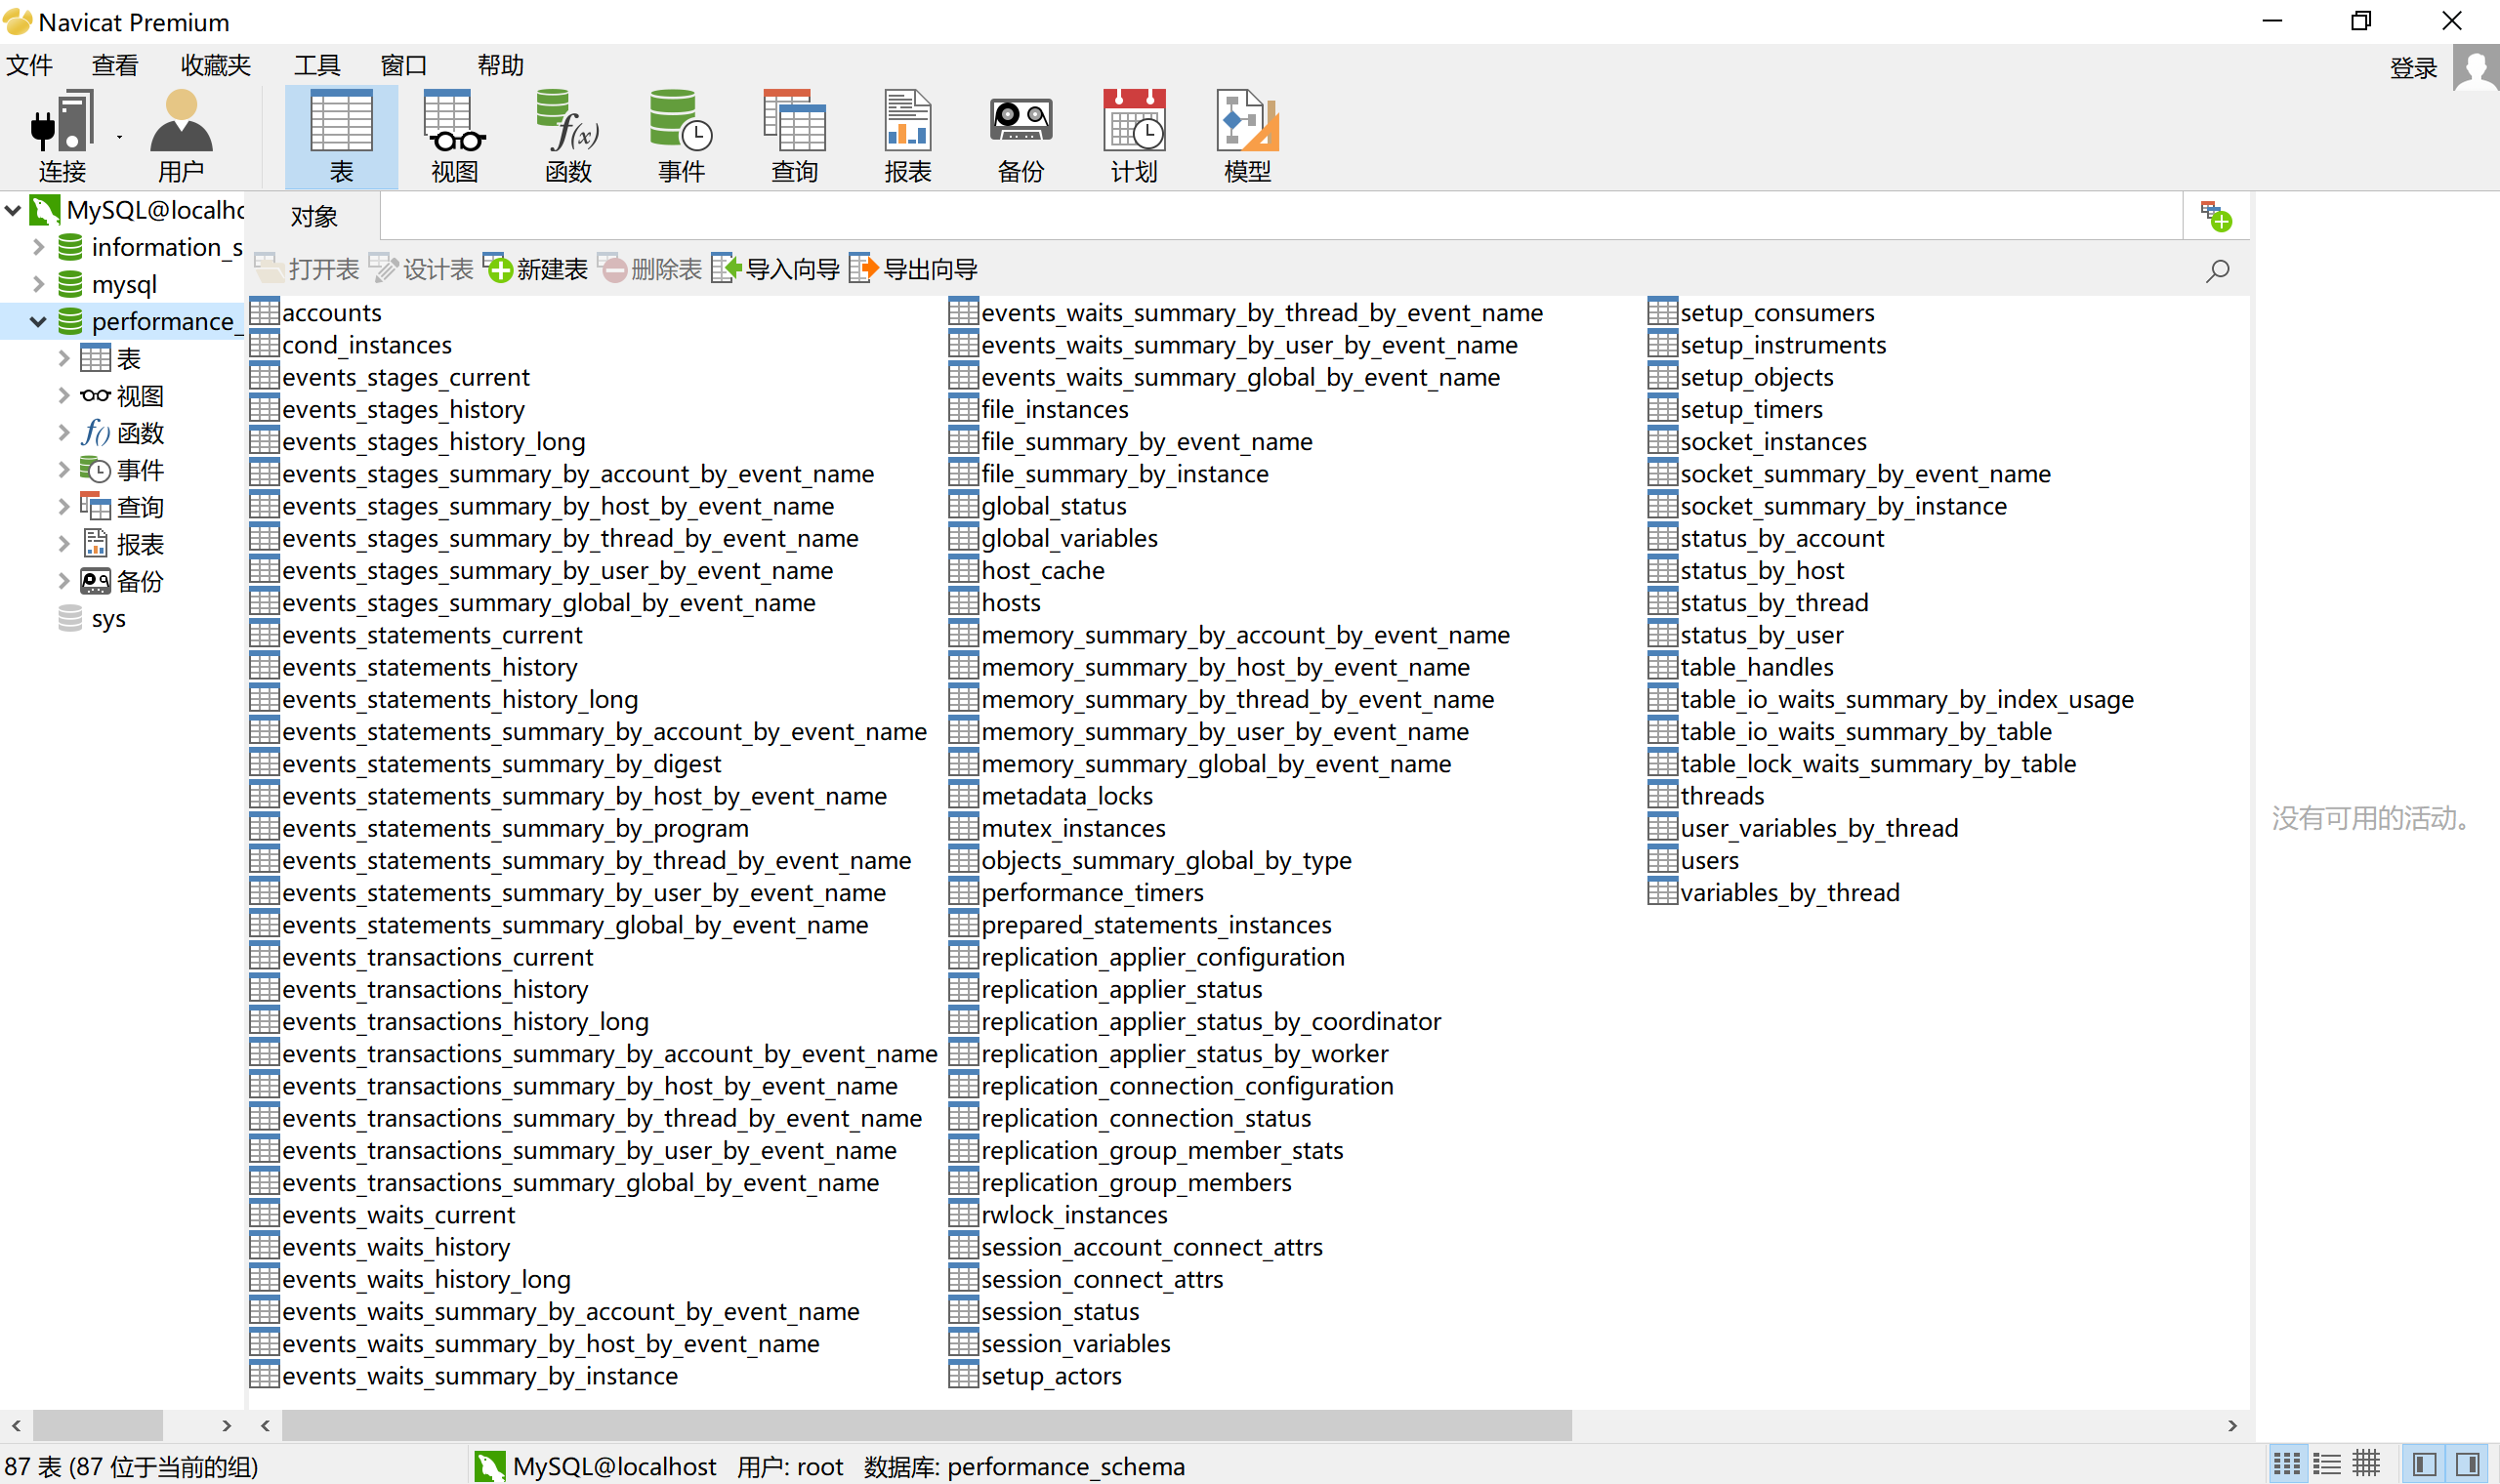Expand the mysql database node
This screenshot has width=2500, height=1484.
tap(38, 284)
